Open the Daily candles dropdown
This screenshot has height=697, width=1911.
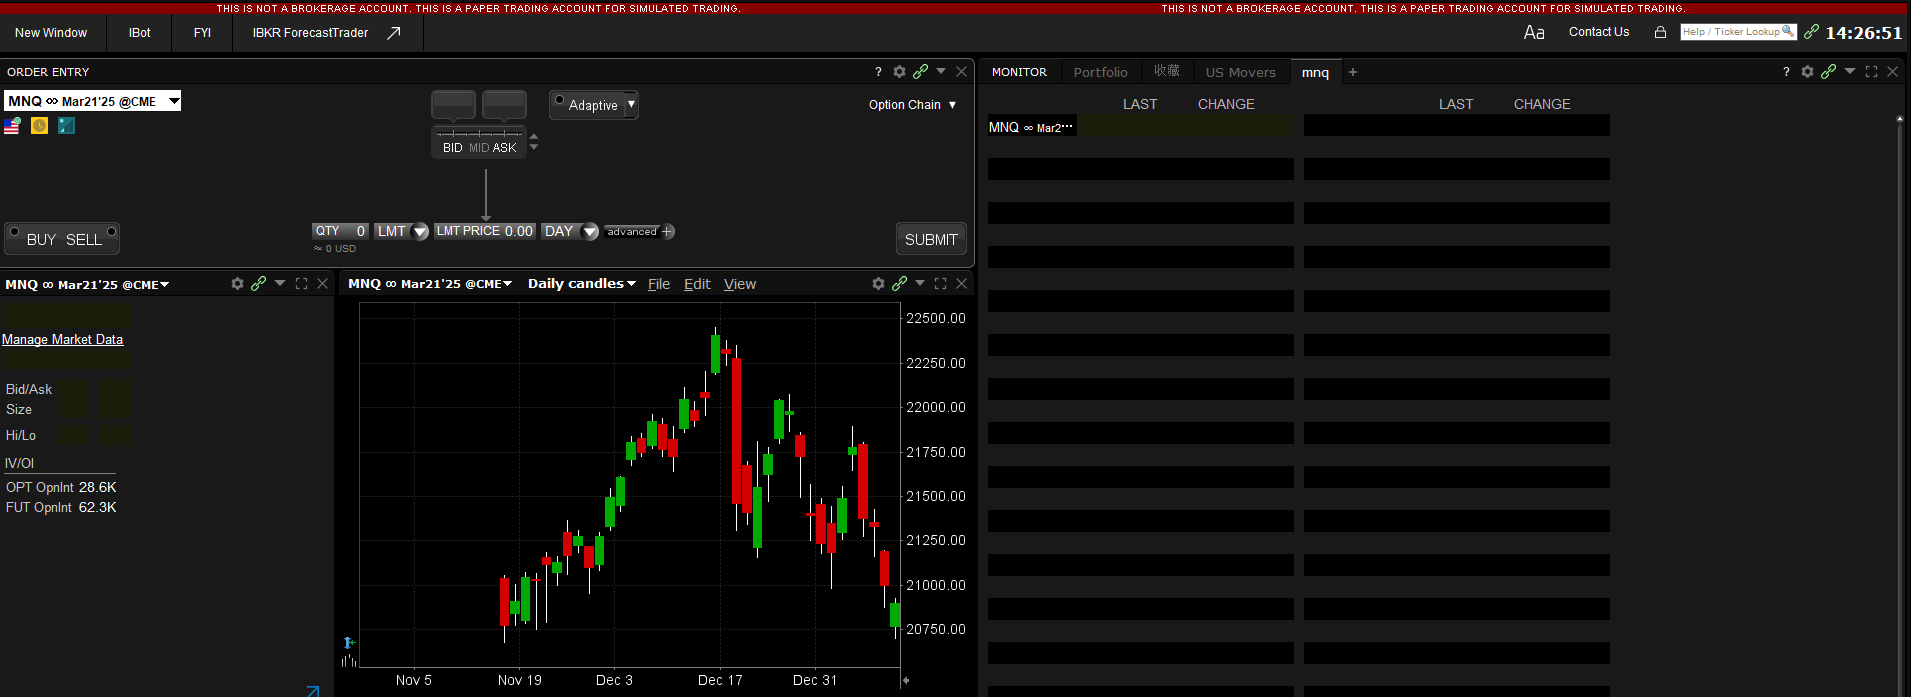(581, 284)
